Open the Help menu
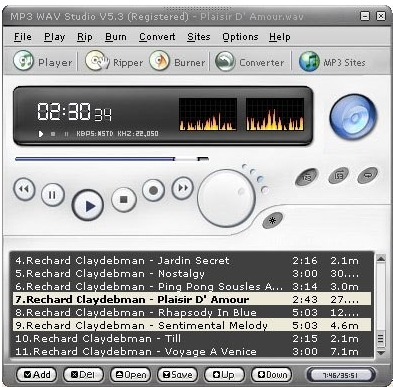 point(280,37)
